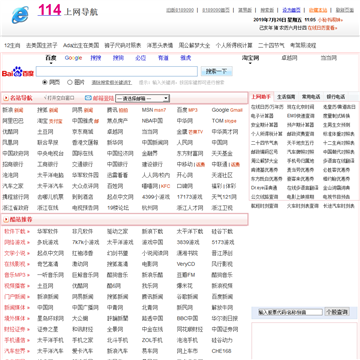Open the 17173游戏 link

click(189, 197)
